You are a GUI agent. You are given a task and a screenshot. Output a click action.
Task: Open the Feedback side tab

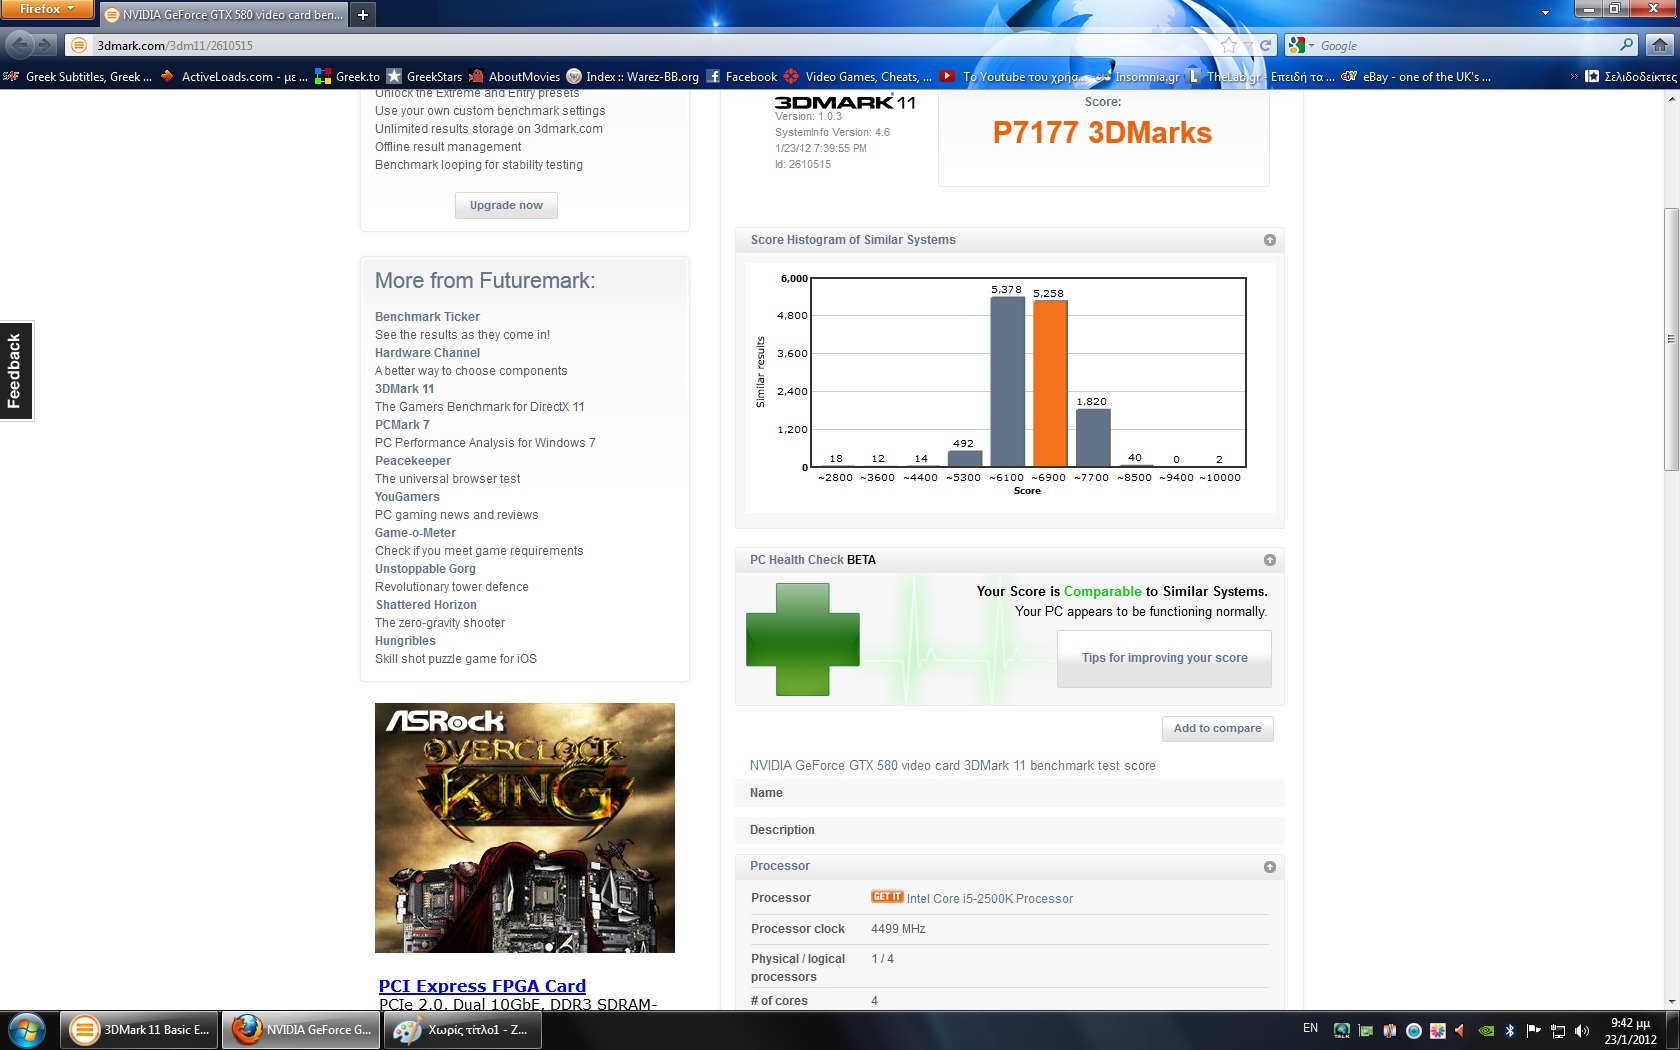pyautogui.click(x=16, y=371)
